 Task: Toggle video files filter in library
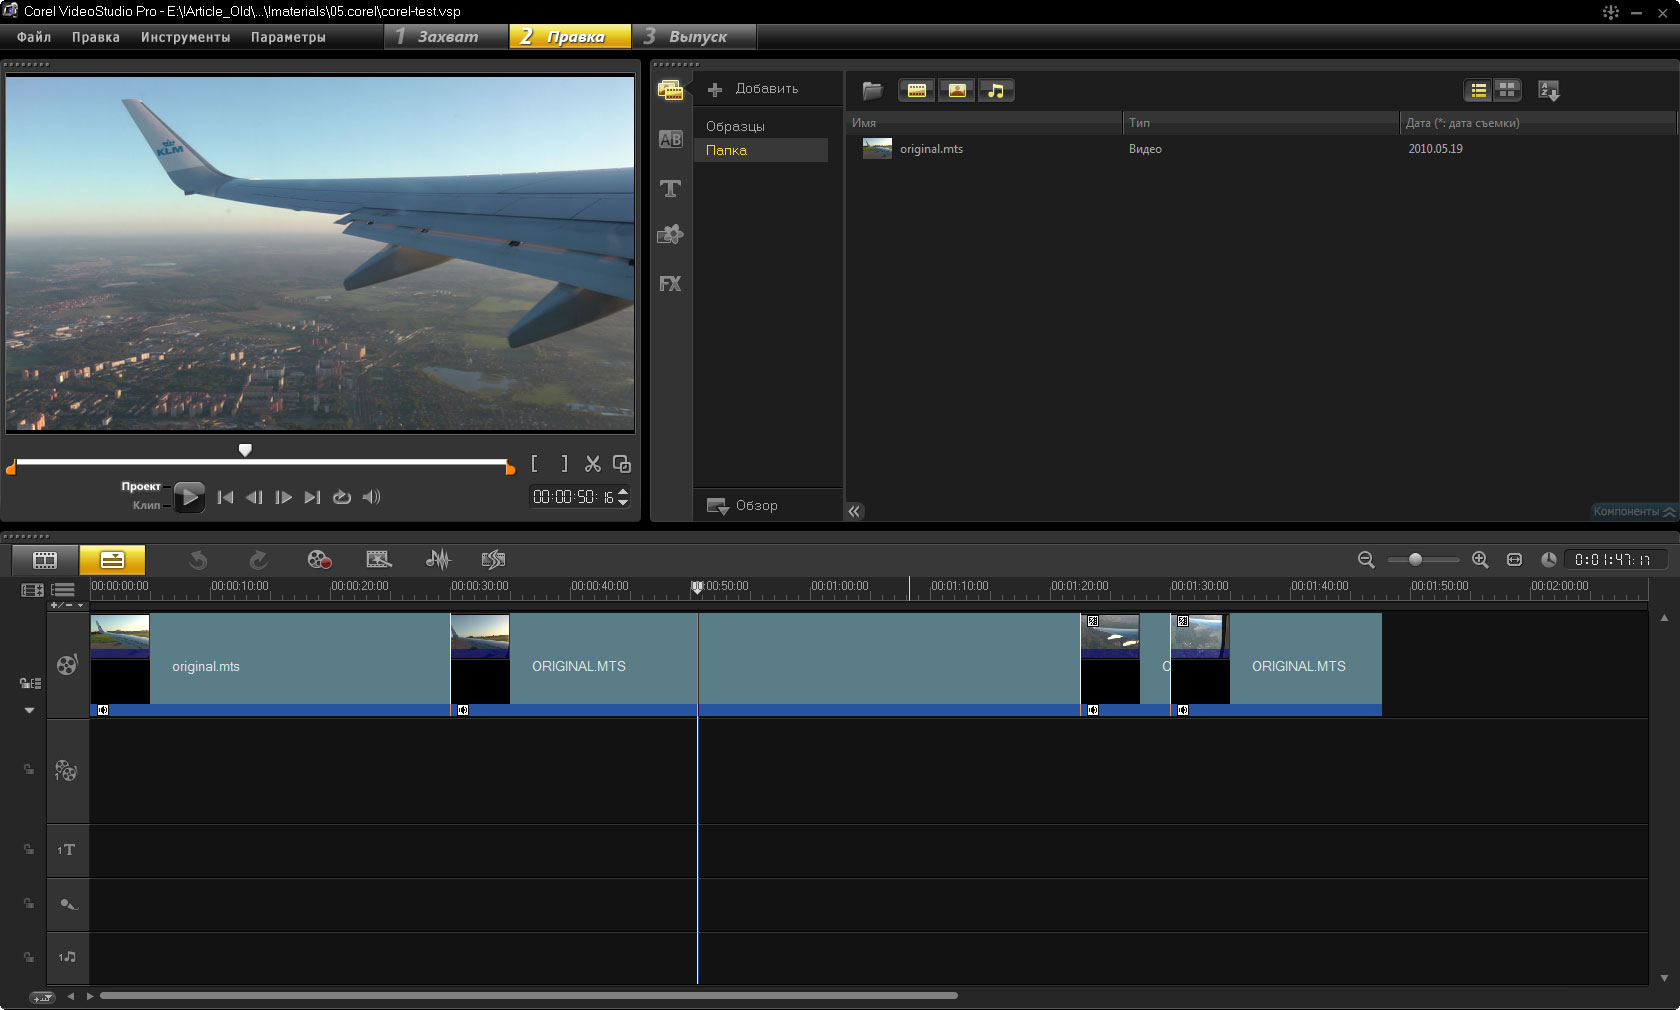click(916, 91)
